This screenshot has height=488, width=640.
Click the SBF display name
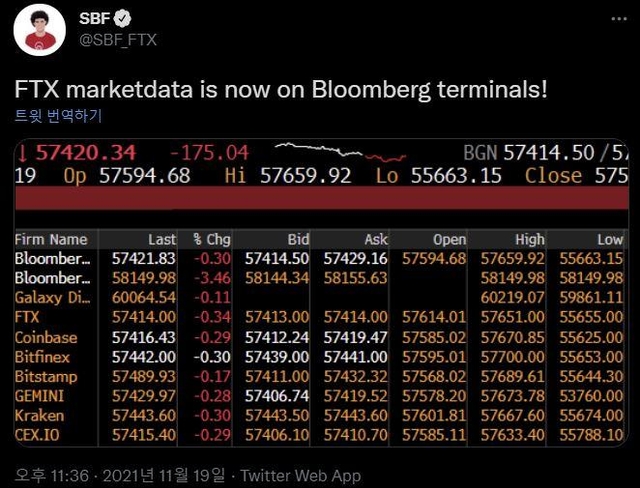tap(95, 20)
